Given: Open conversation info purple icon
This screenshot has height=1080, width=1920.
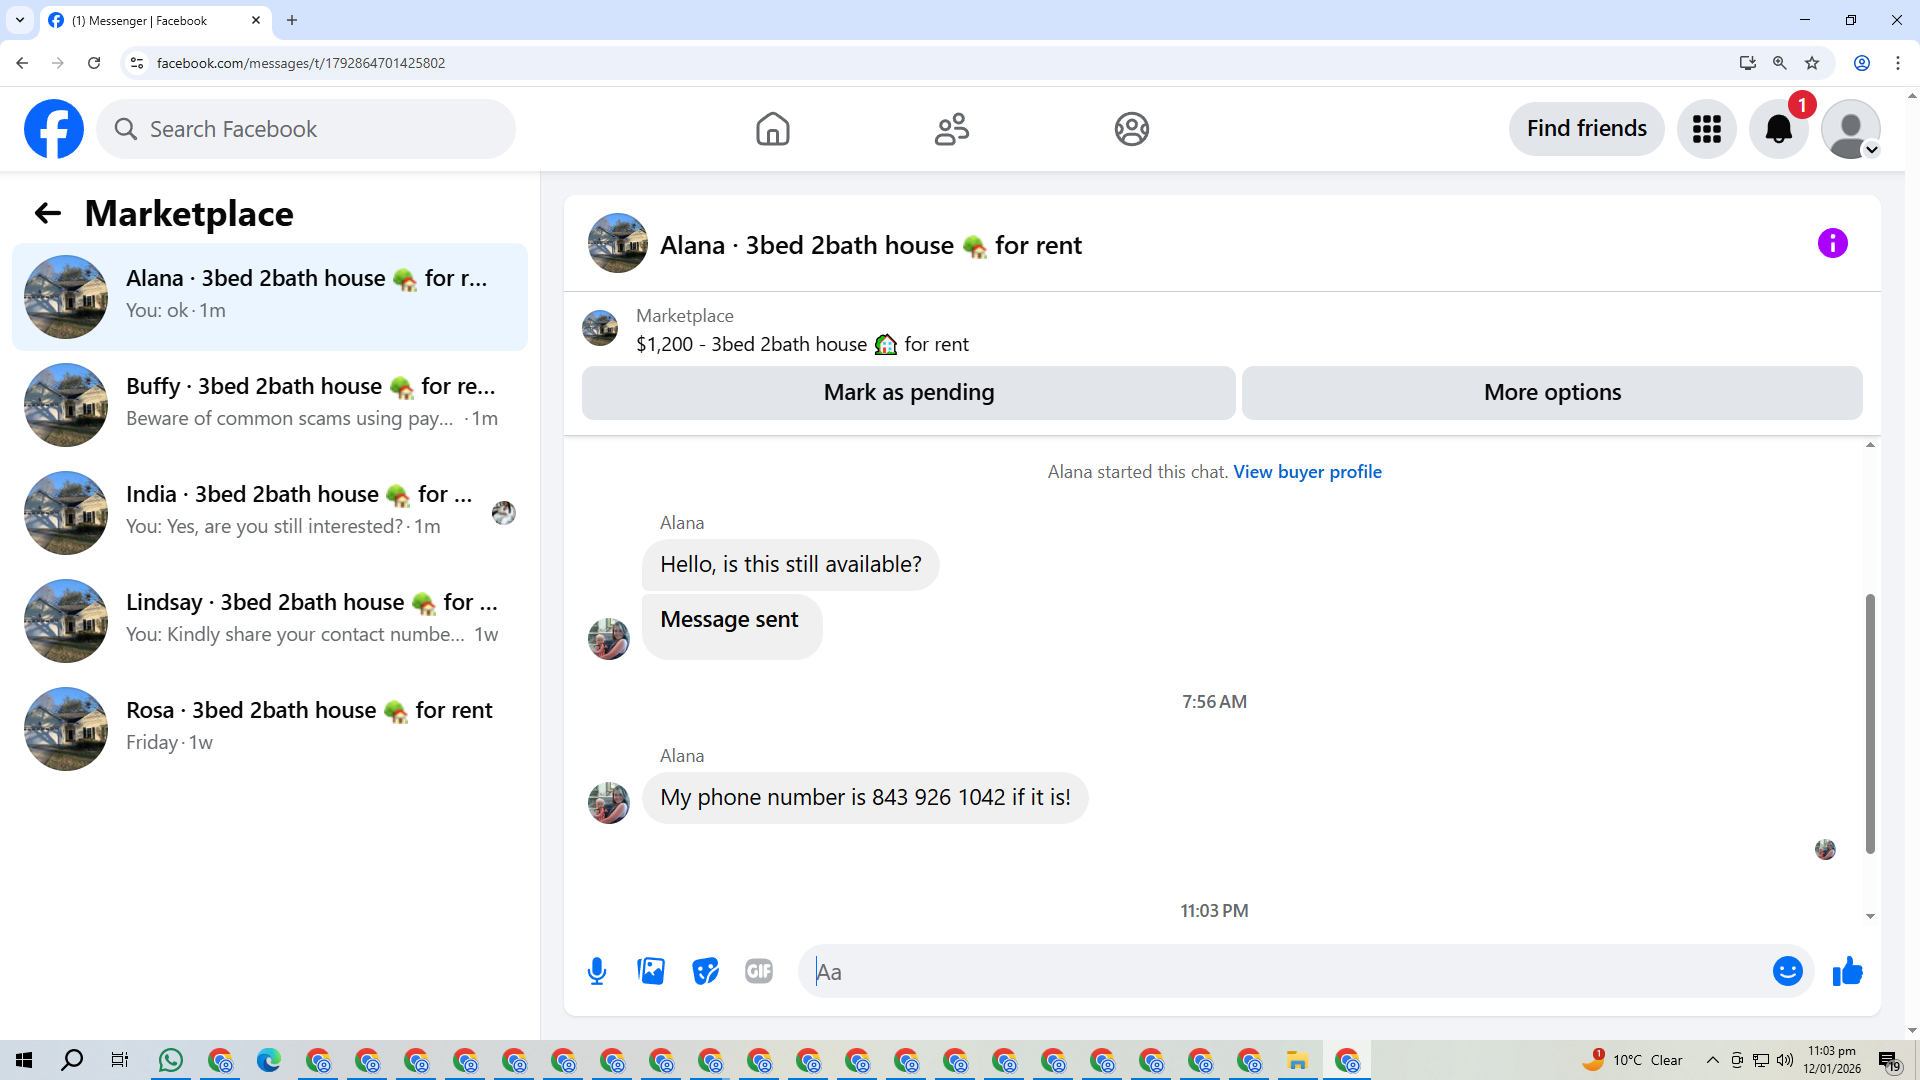Looking at the screenshot, I should [1832, 243].
